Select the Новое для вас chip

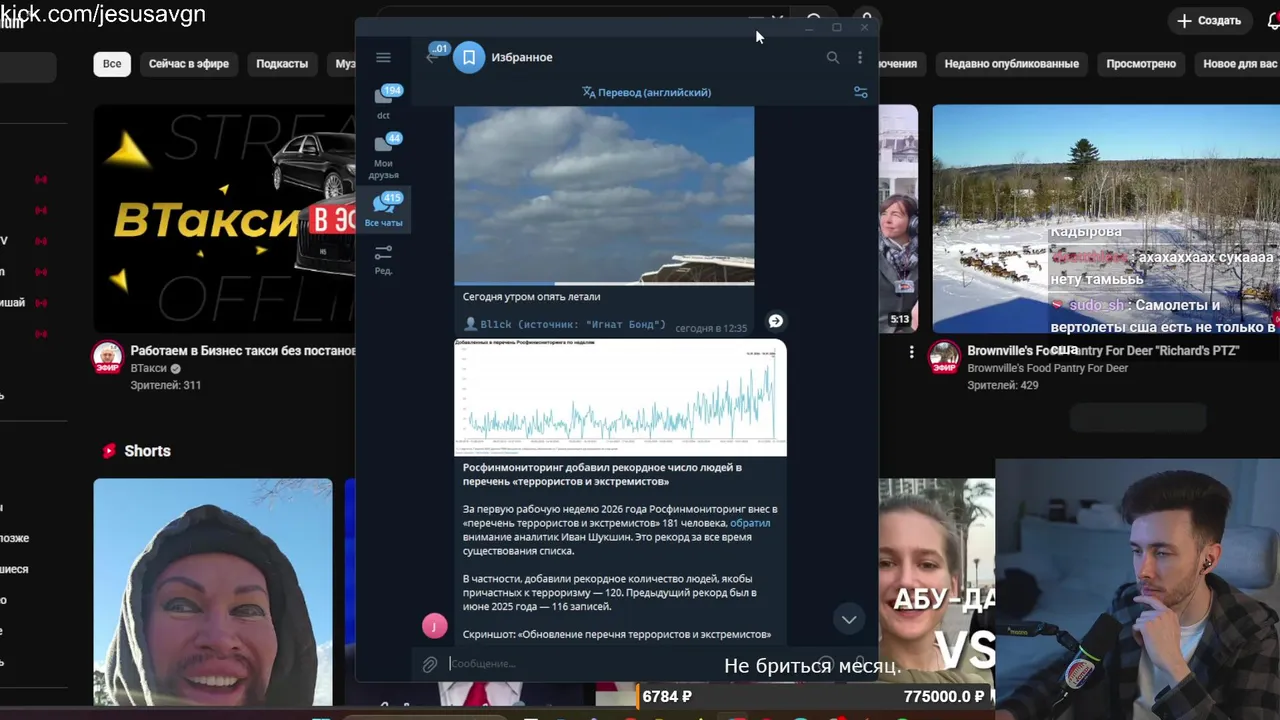[1240, 64]
